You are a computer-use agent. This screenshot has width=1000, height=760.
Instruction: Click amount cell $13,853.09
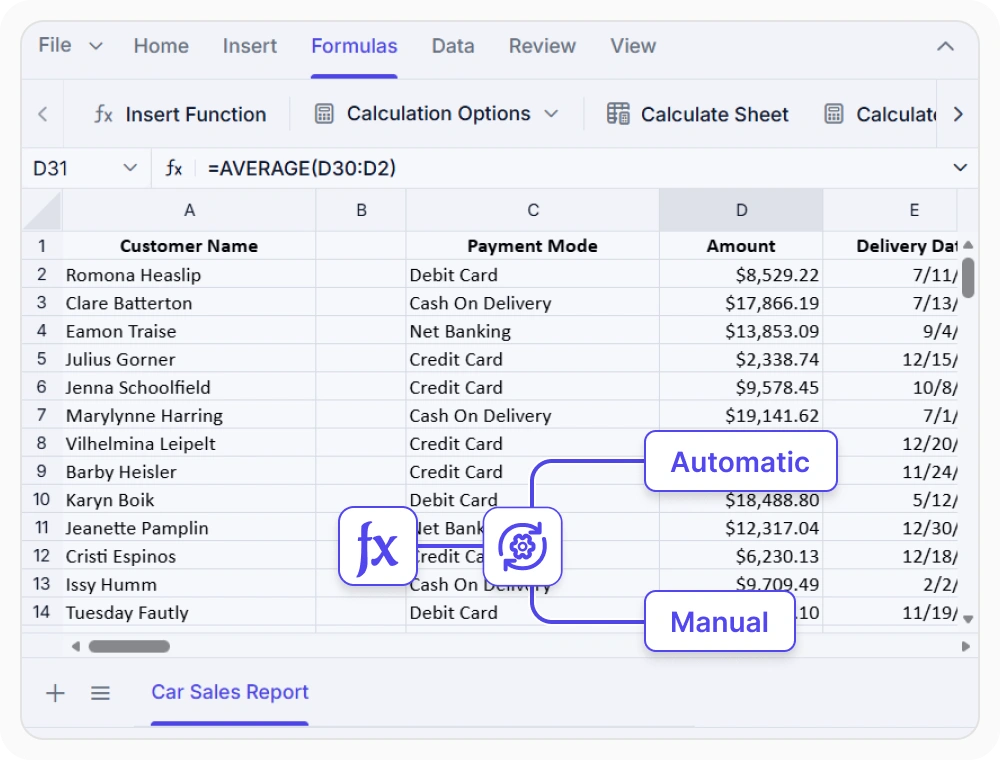[x=741, y=331]
